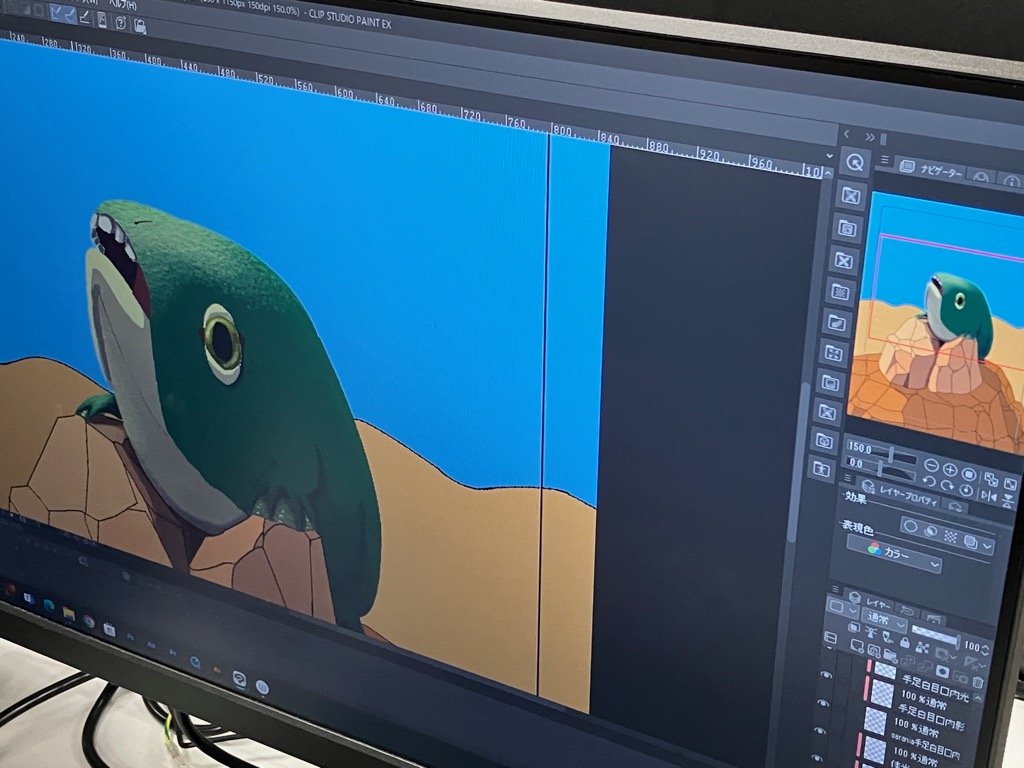
Task: Open the mask enable dropdown in Layer panel
Action: click(x=946, y=653)
